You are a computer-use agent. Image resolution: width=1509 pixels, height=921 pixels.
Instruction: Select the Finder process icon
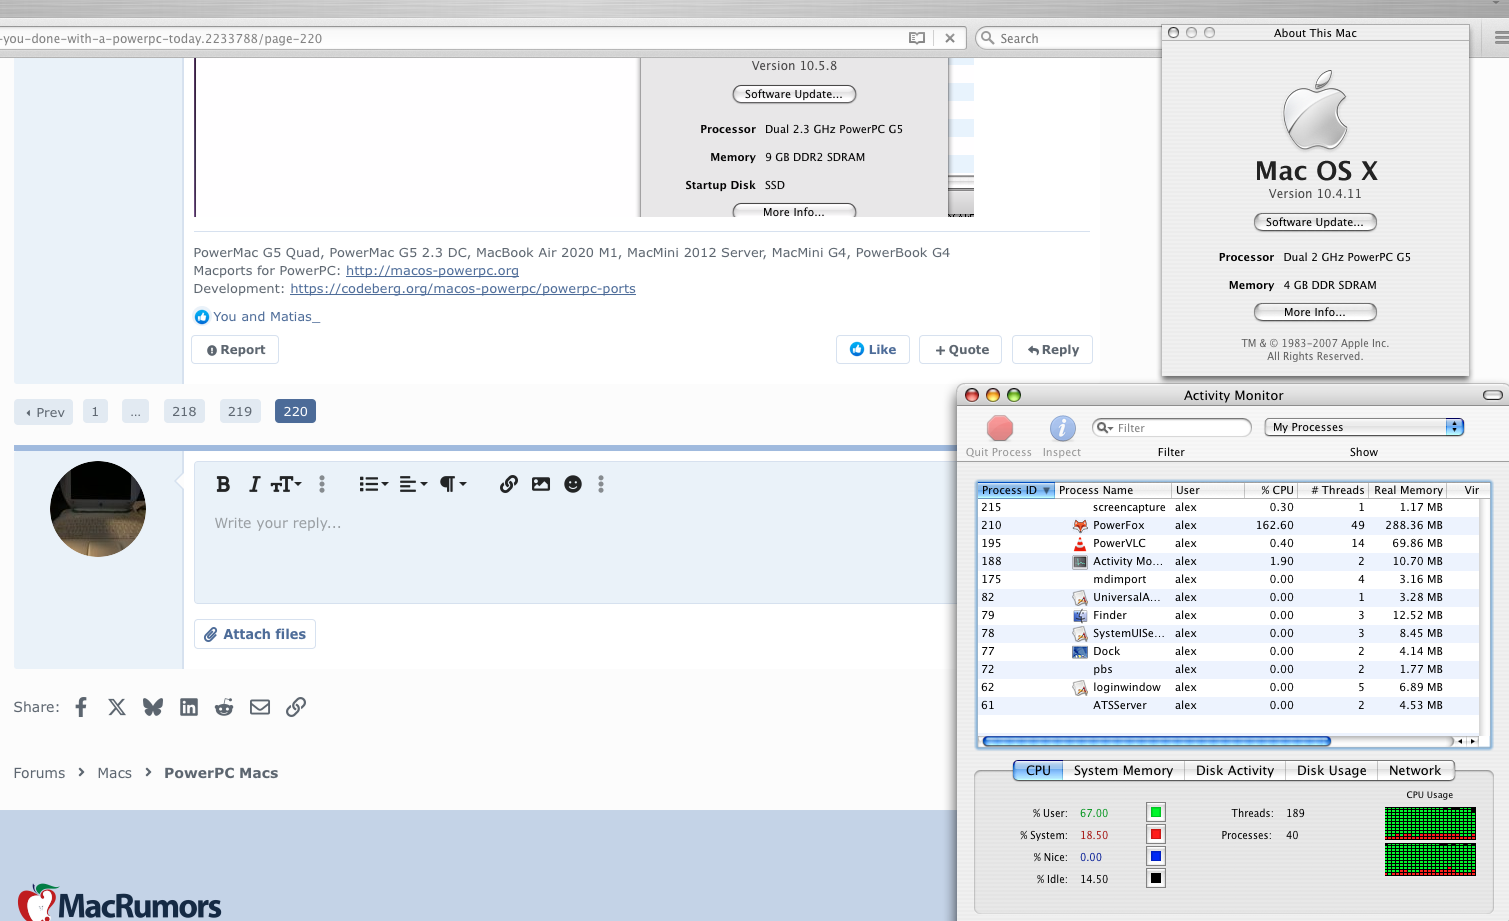click(x=1080, y=615)
